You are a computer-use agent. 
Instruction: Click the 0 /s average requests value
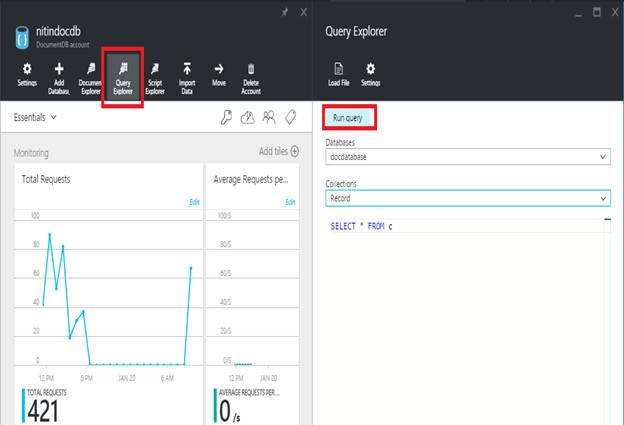[x=230, y=411]
